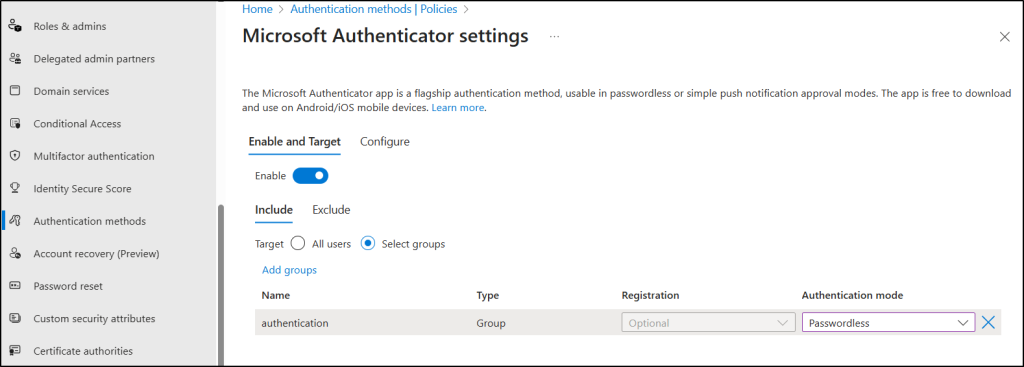Click the Name column header
Screen dimensions: 1024x367
(x=276, y=295)
